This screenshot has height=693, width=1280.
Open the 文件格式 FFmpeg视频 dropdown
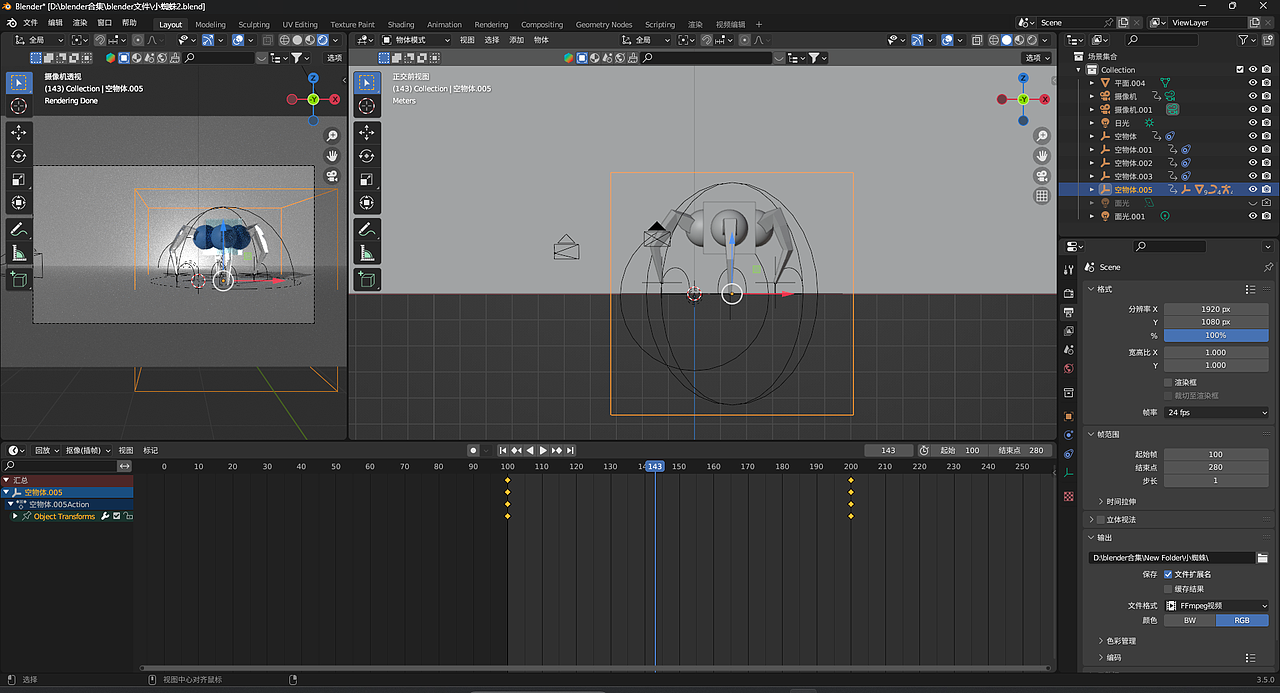1216,605
